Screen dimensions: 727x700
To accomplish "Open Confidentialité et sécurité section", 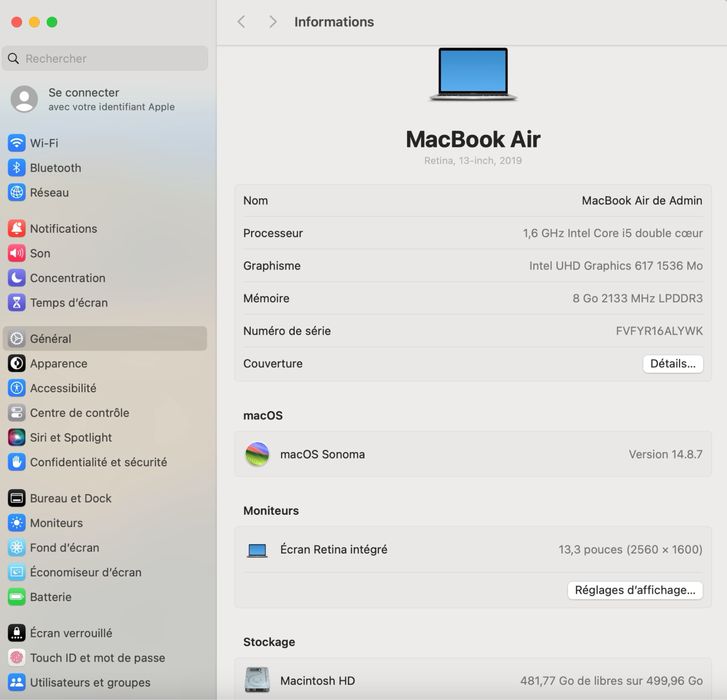I will (x=105, y=462).
